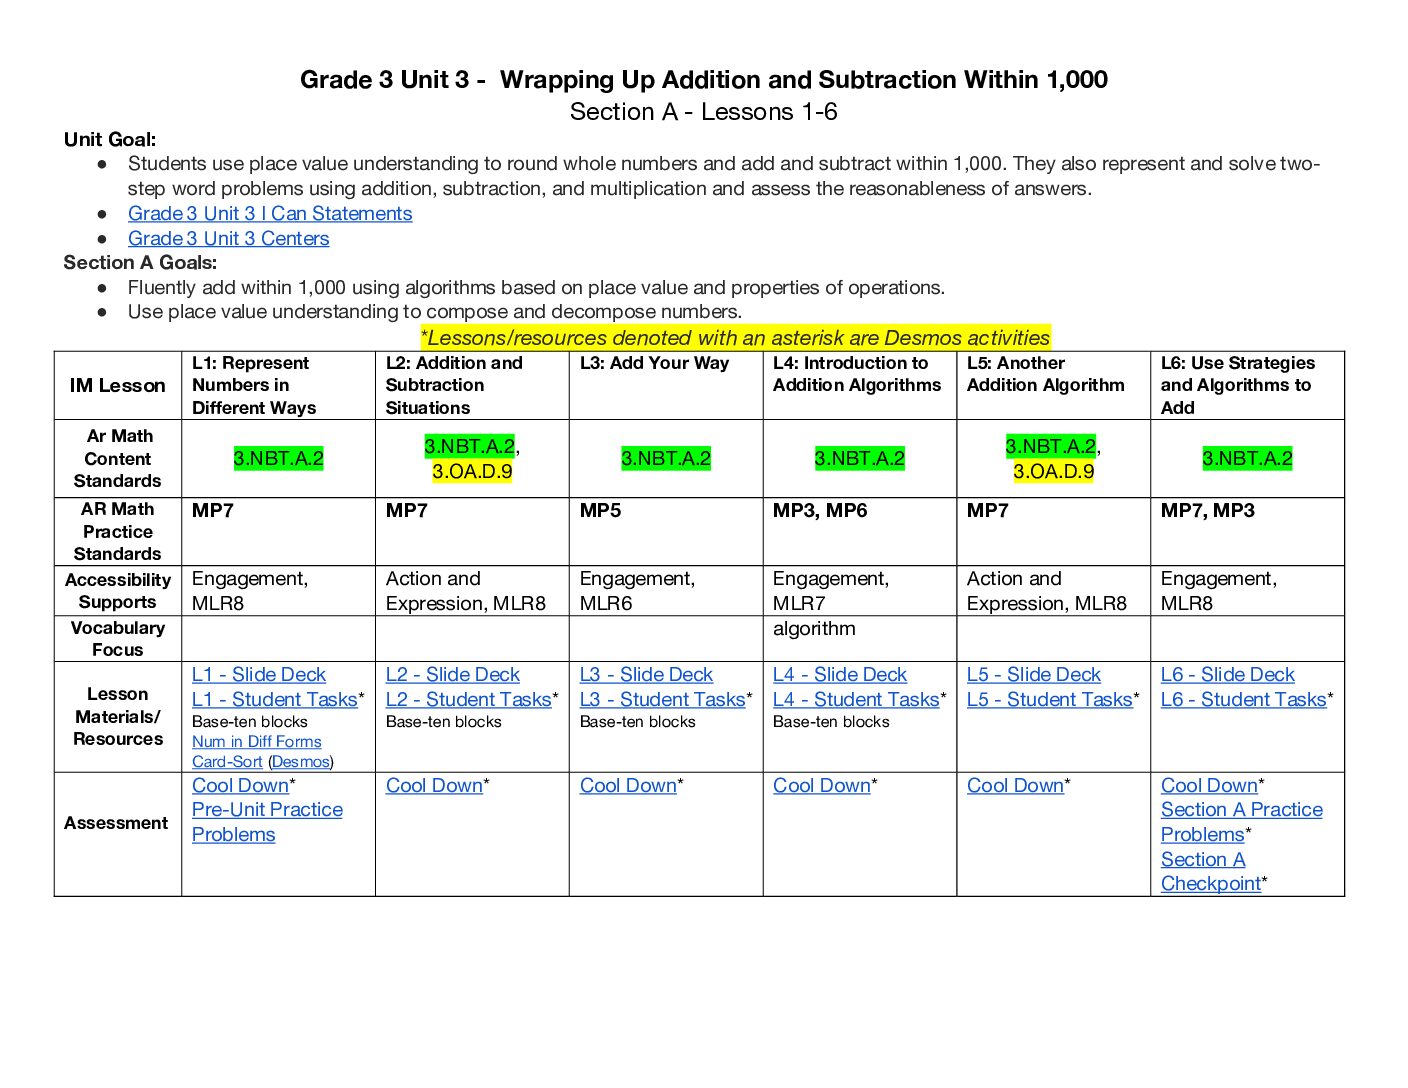
Task: Click the 3.NBT.A.2 standard under L1
Action: (279, 459)
